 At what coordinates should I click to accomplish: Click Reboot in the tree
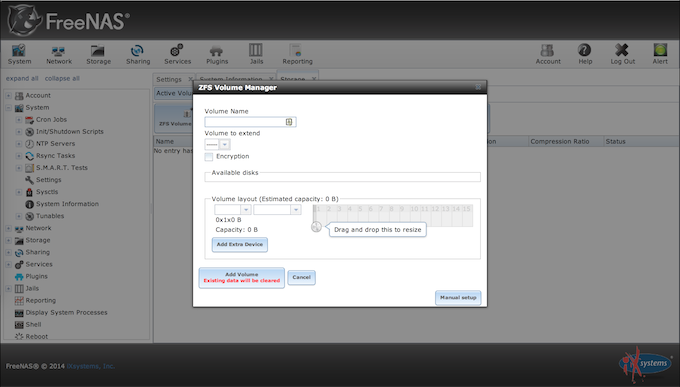[x=36, y=336]
